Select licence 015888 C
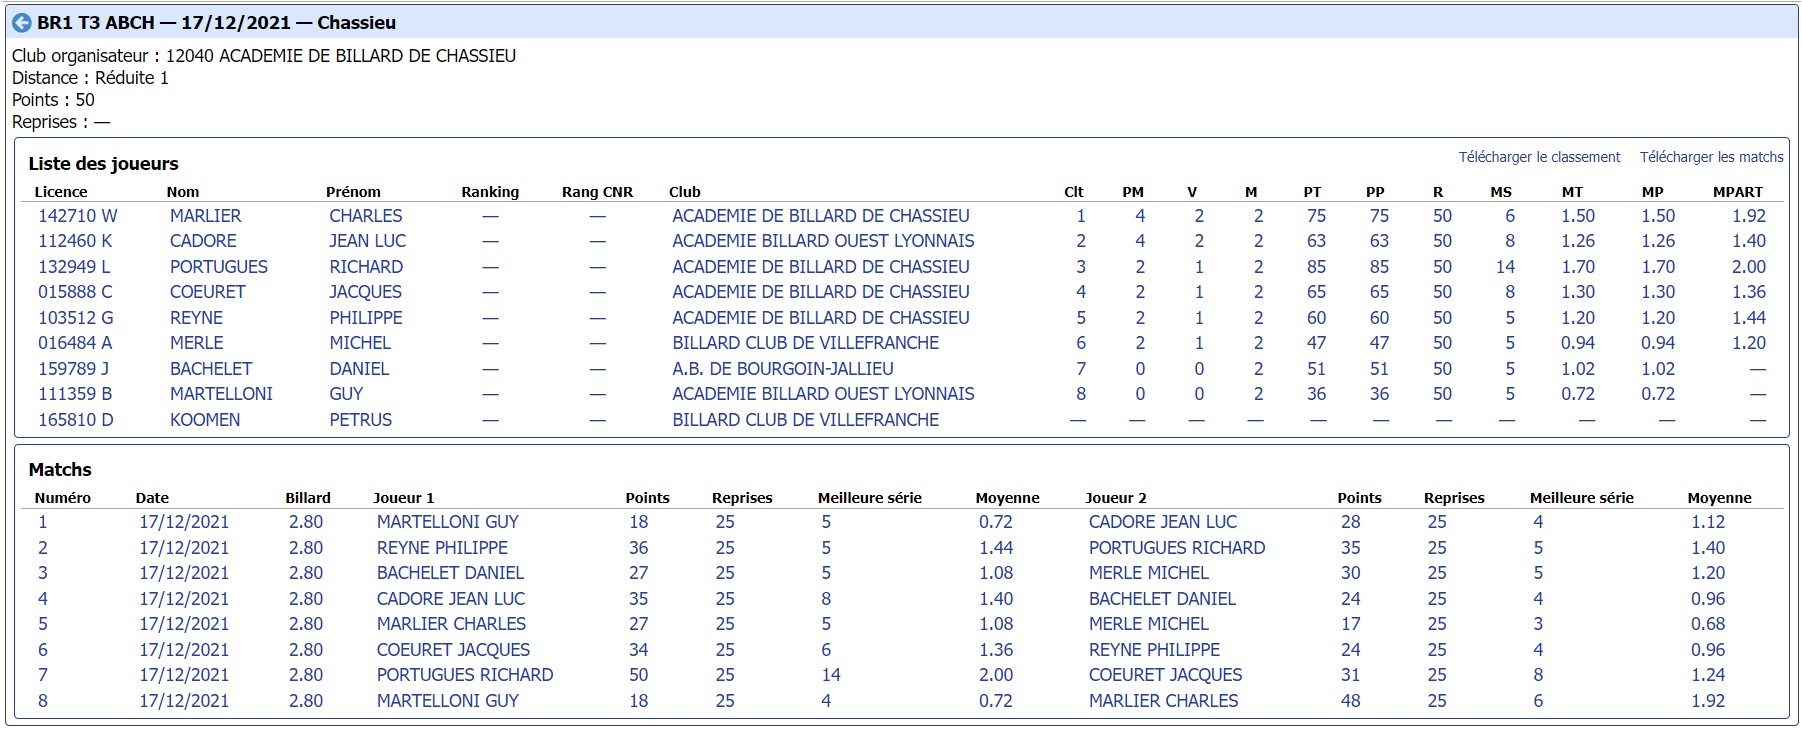 pos(75,292)
